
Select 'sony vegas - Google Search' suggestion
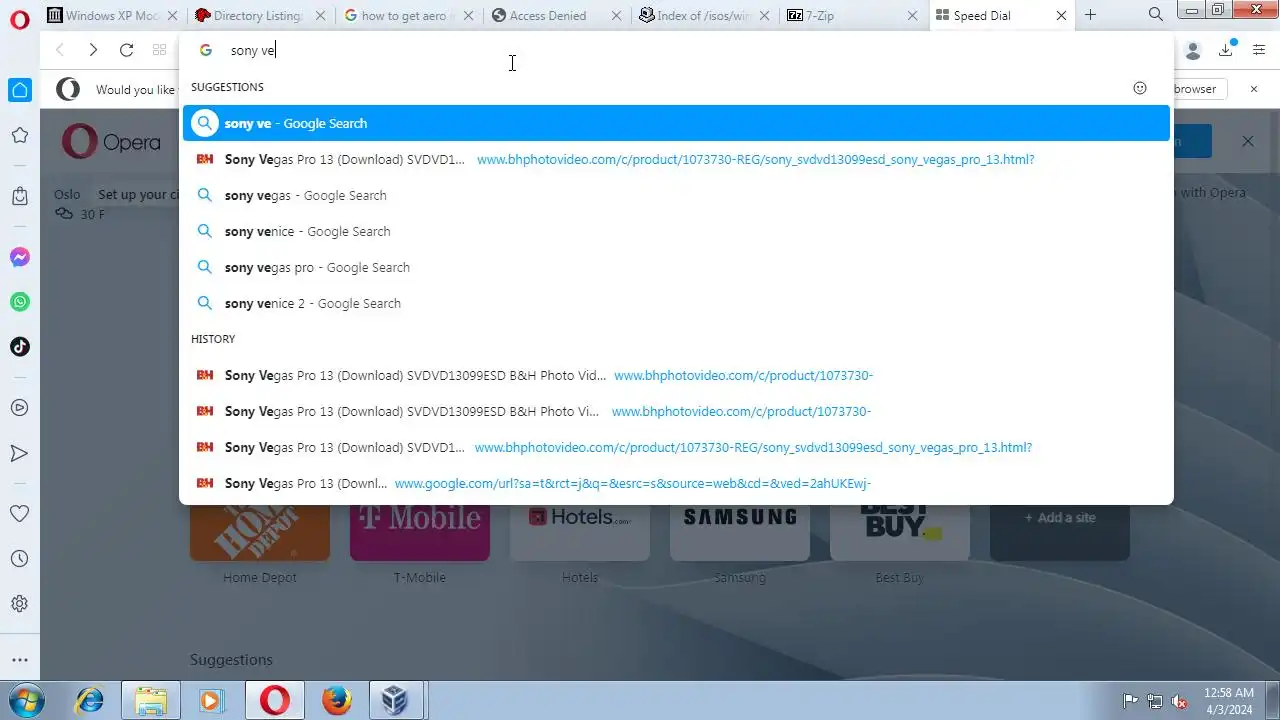tap(676, 195)
